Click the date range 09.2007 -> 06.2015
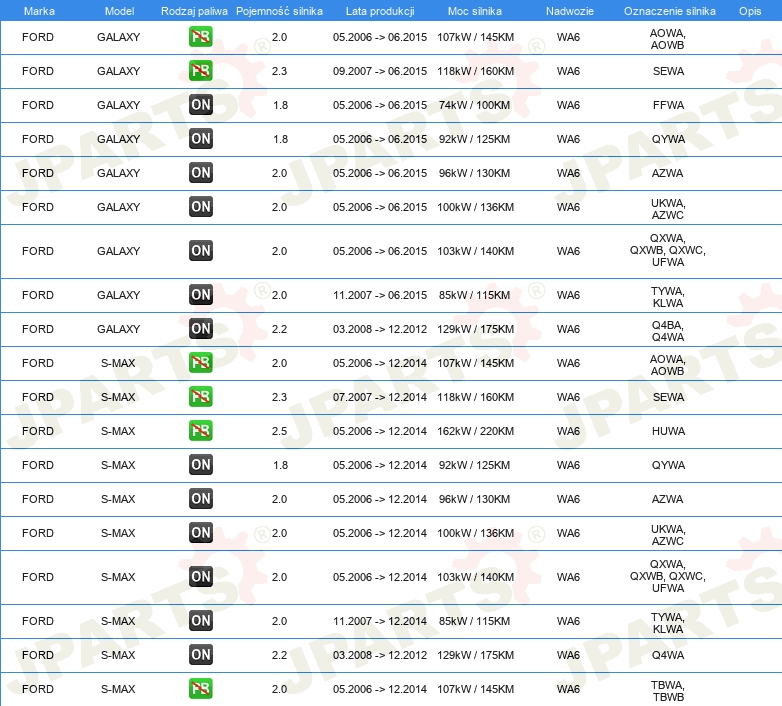This screenshot has width=782, height=706. click(380, 71)
